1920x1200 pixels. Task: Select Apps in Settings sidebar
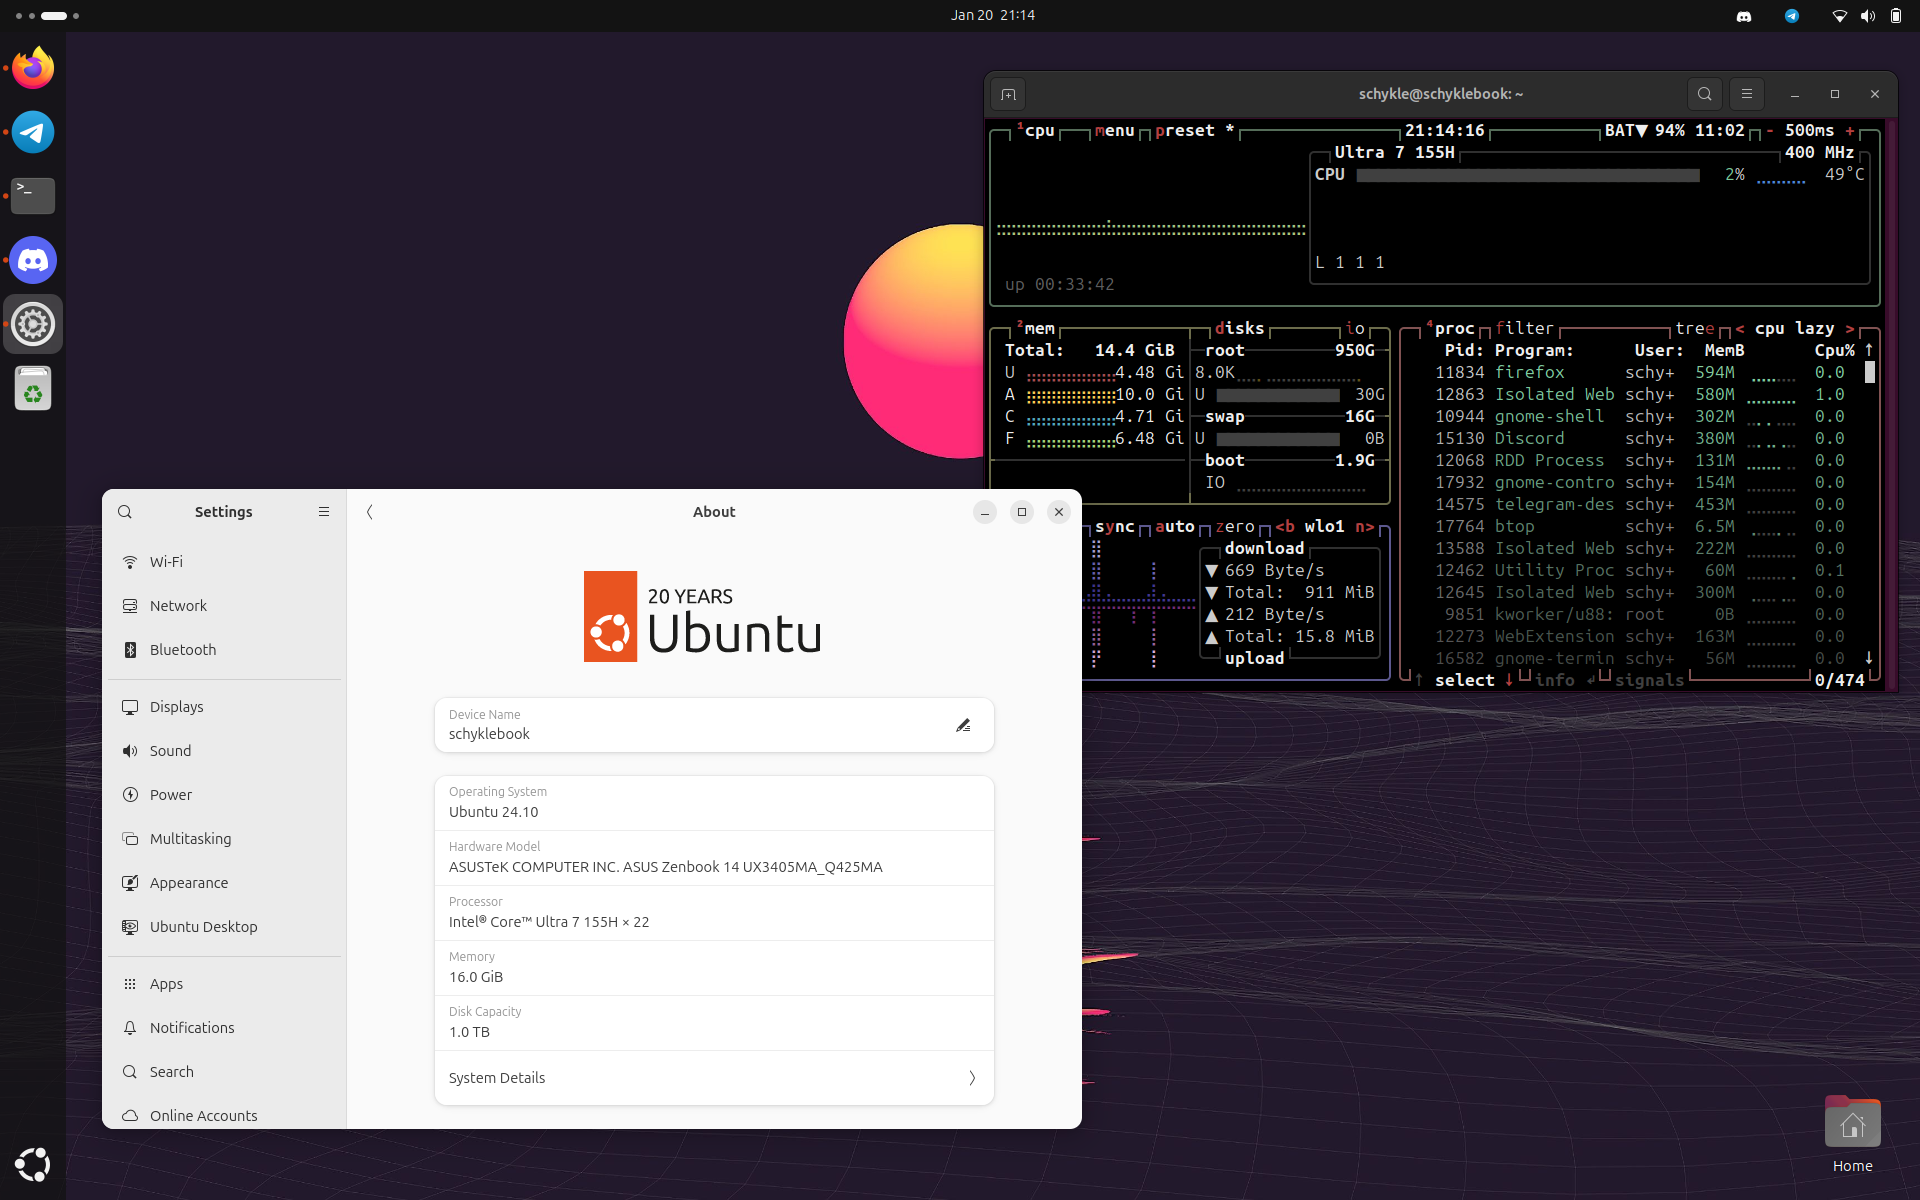coord(225,984)
